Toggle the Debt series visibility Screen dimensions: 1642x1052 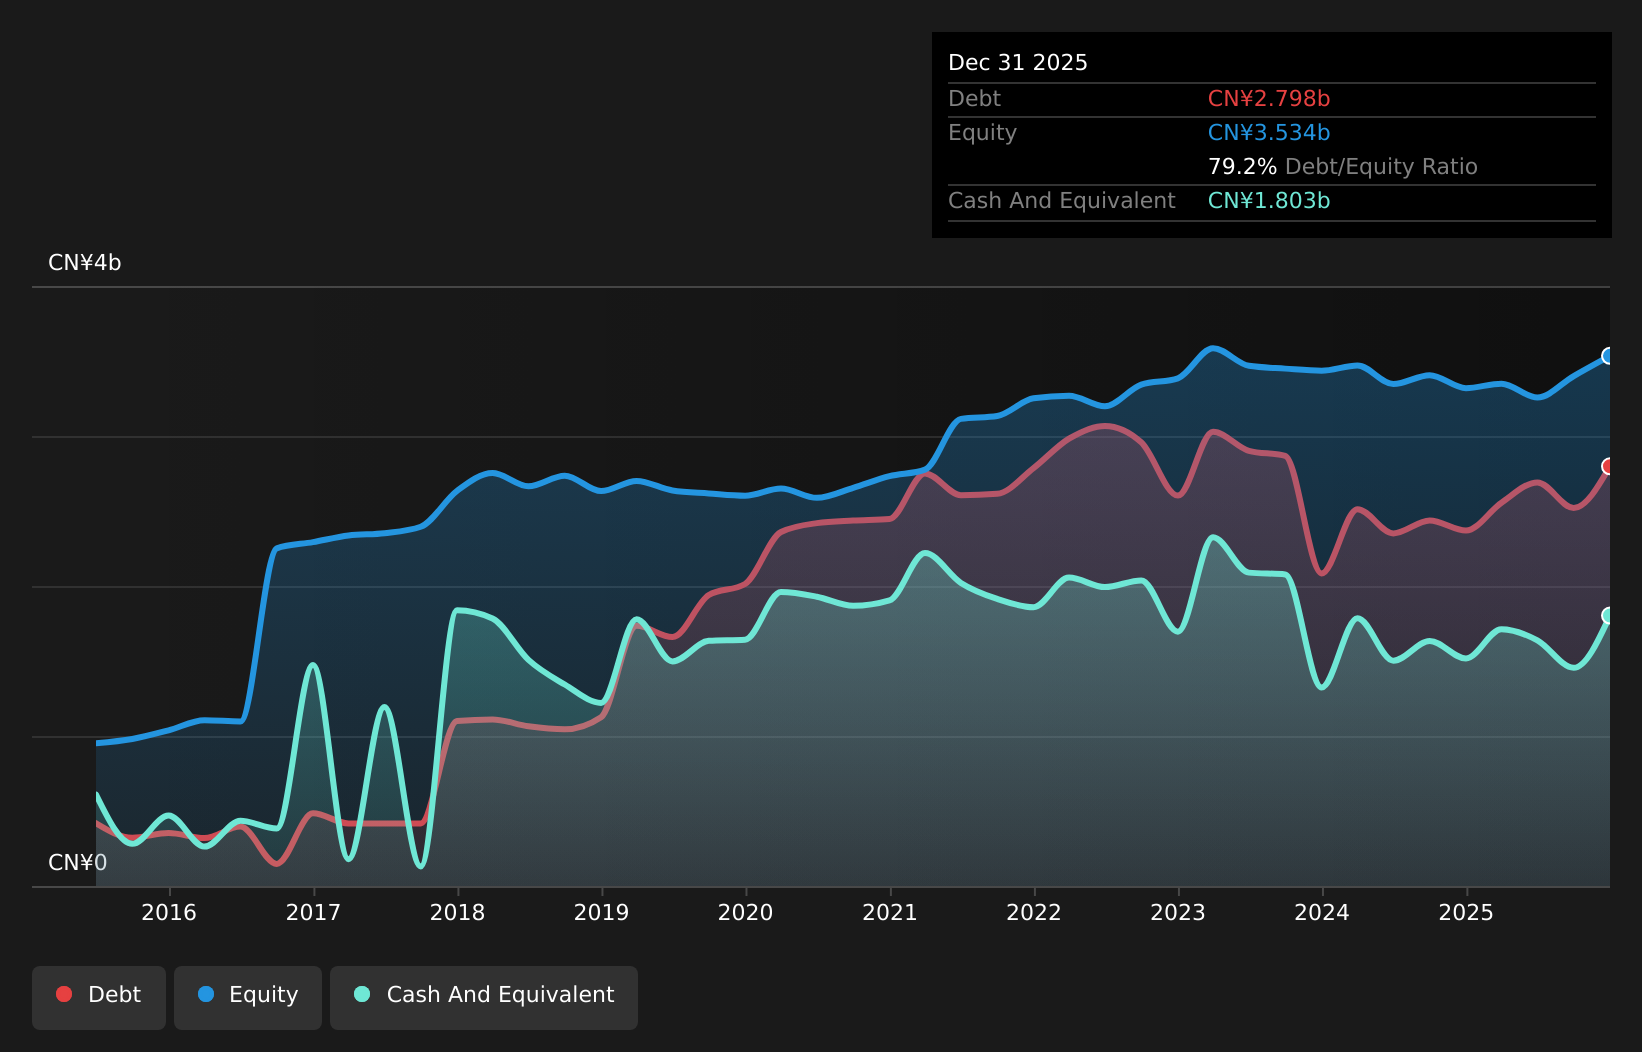98,996
